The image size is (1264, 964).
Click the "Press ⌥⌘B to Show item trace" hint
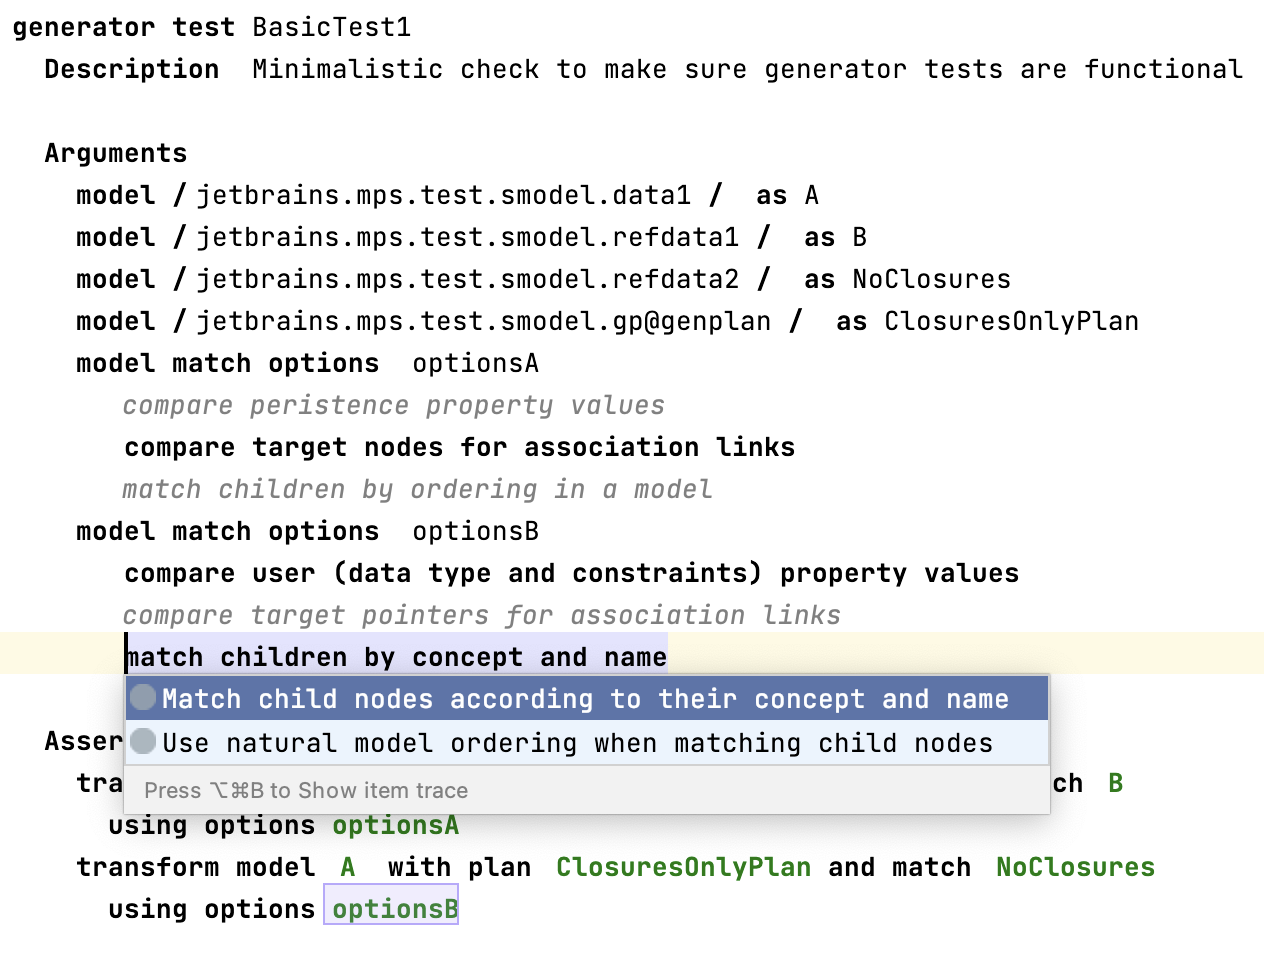point(305,790)
